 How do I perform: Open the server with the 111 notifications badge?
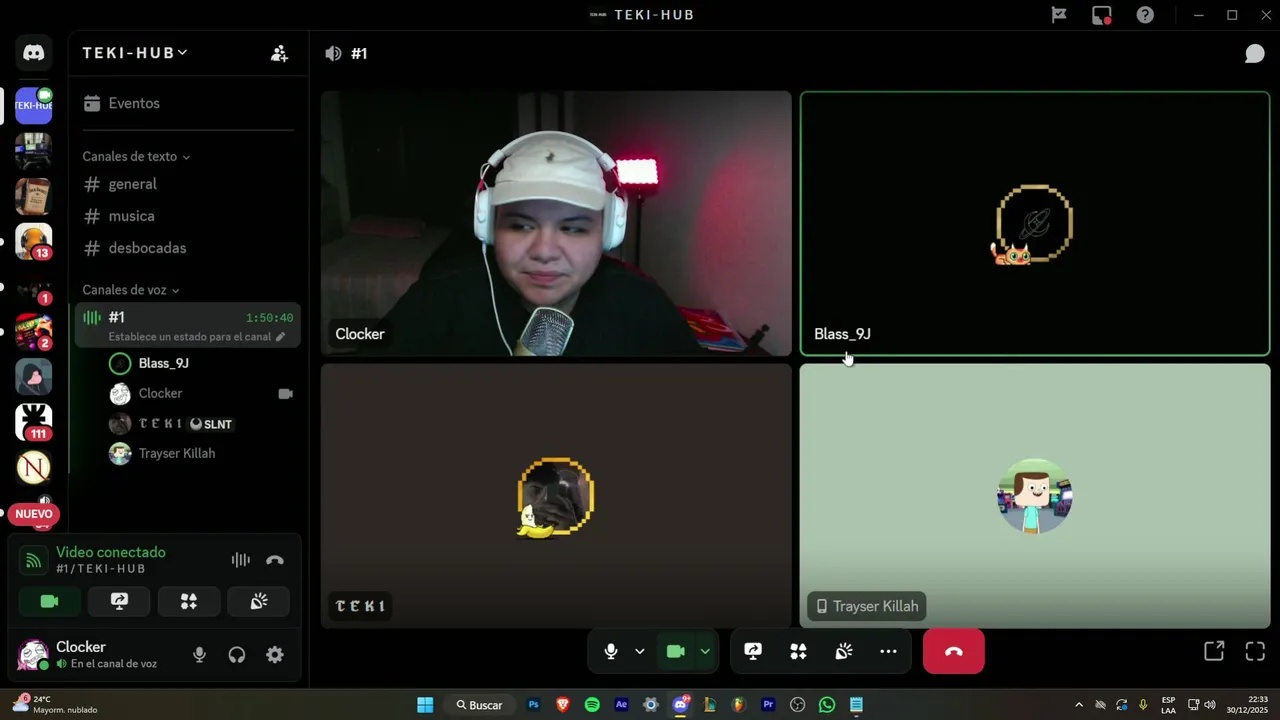click(x=34, y=422)
